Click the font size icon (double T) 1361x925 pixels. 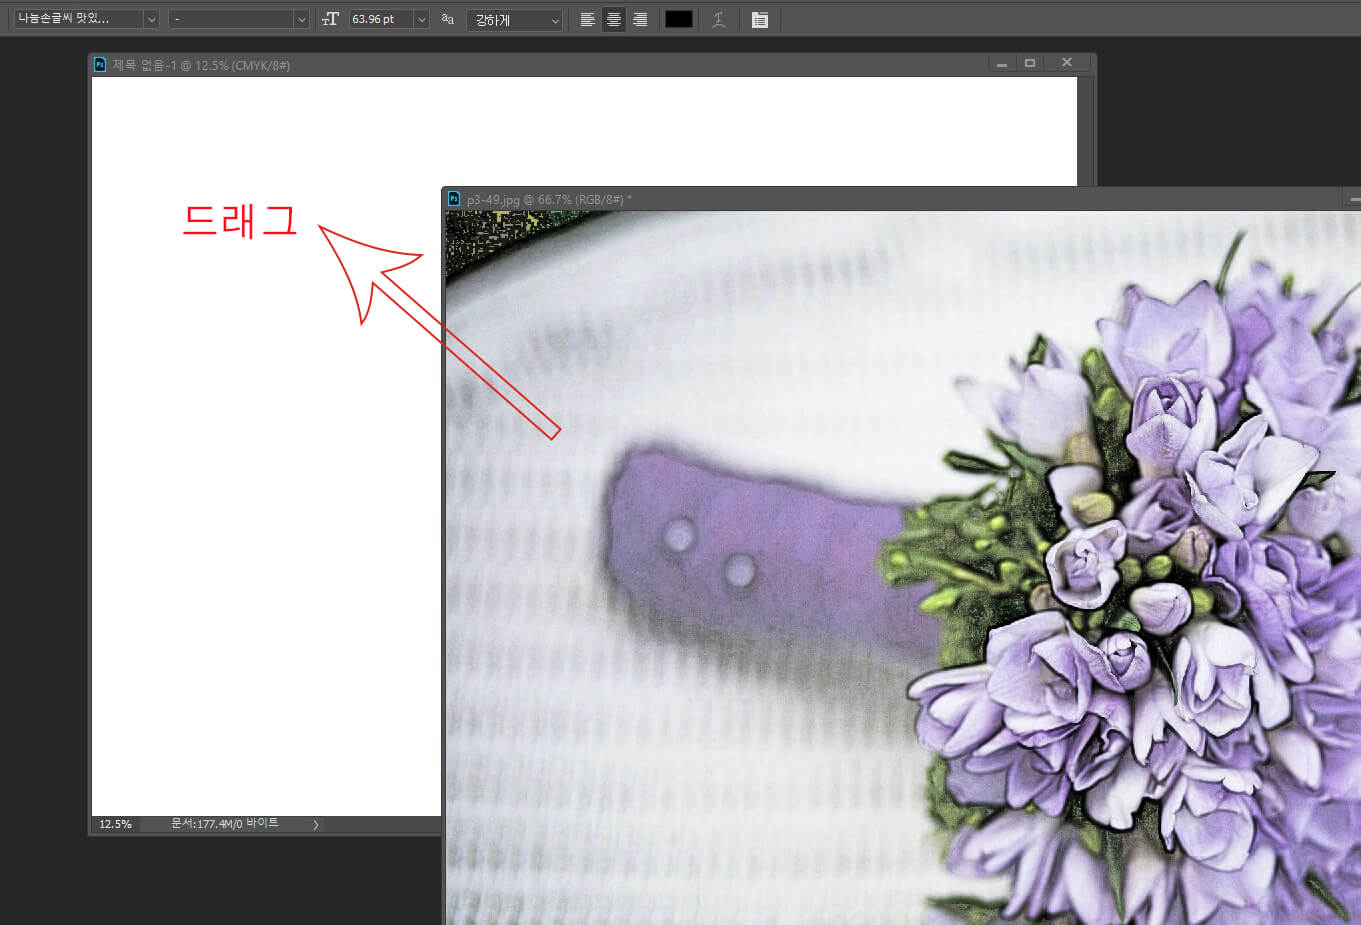(x=331, y=19)
